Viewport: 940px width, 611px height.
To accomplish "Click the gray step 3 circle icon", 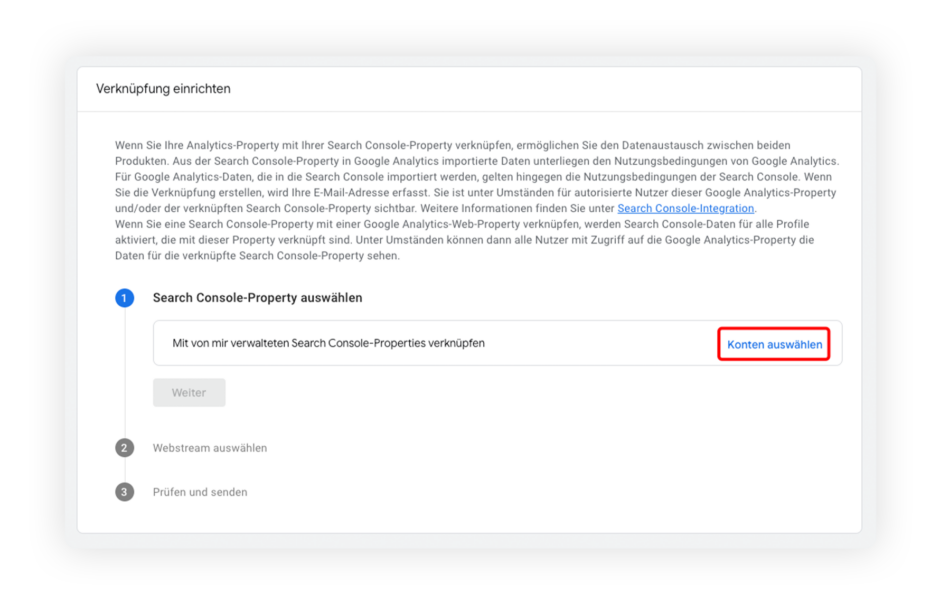I will [x=125, y=492].
